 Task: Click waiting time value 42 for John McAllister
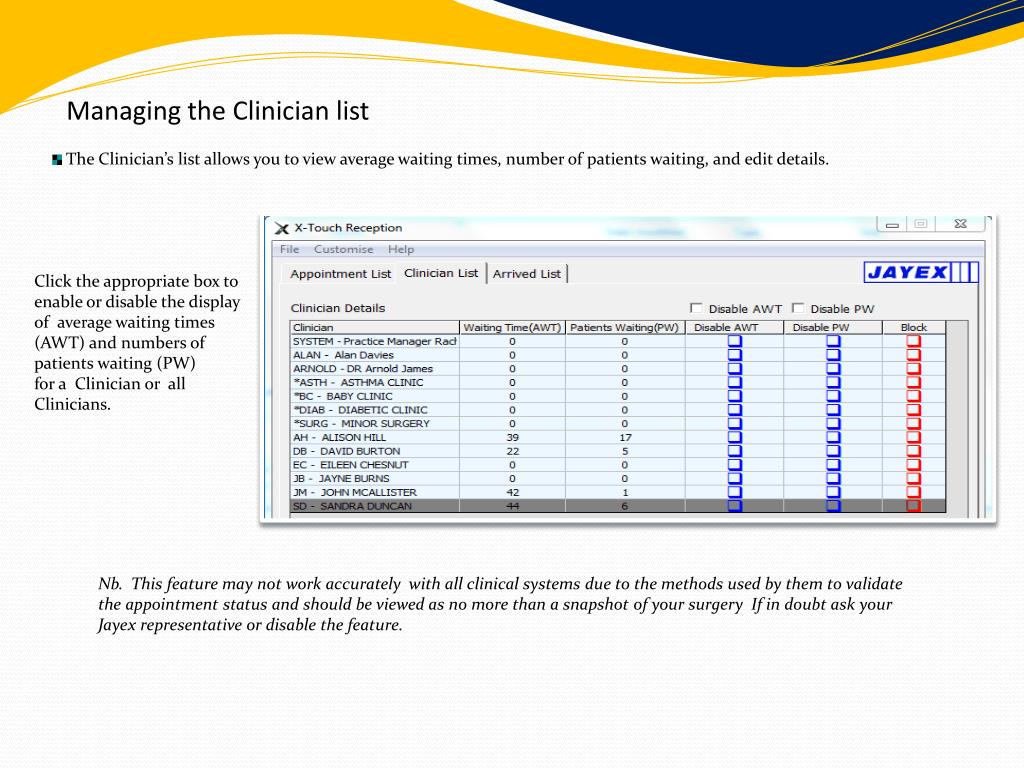point(513,492)
